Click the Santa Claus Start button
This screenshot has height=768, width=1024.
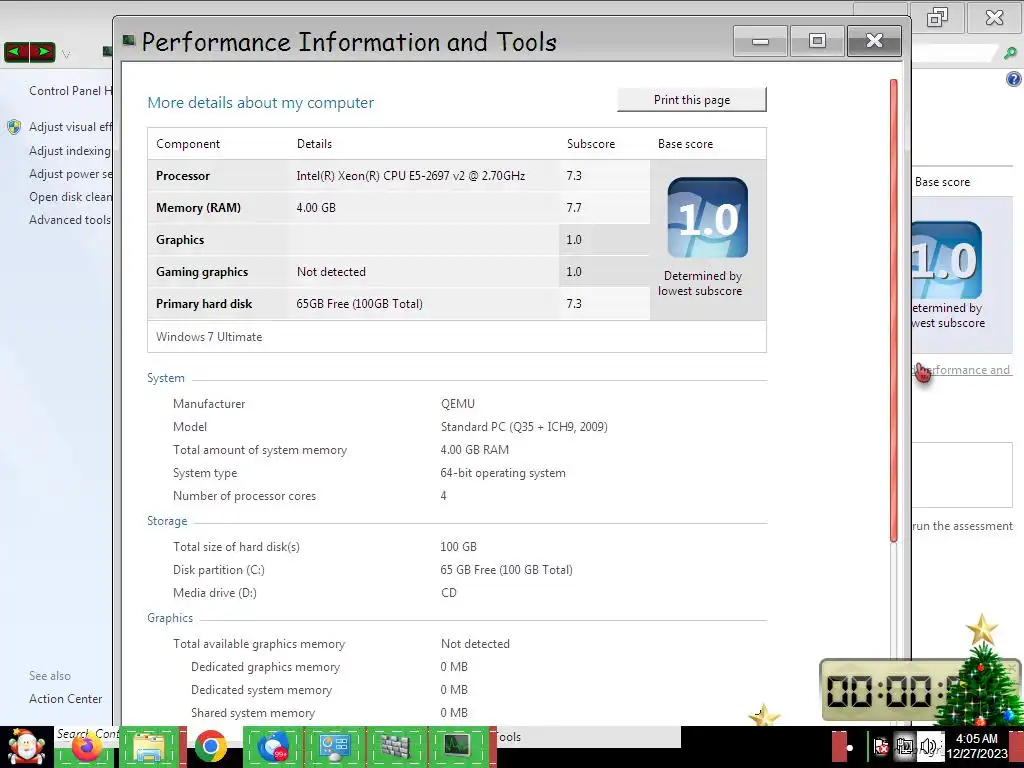(x=25, y=747)
